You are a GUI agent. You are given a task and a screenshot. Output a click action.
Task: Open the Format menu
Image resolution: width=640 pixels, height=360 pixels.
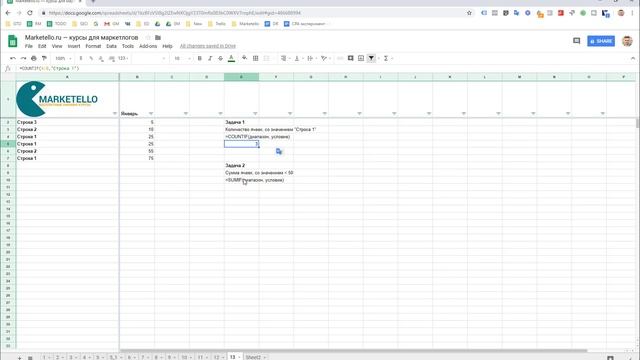(x=93, y=46)
